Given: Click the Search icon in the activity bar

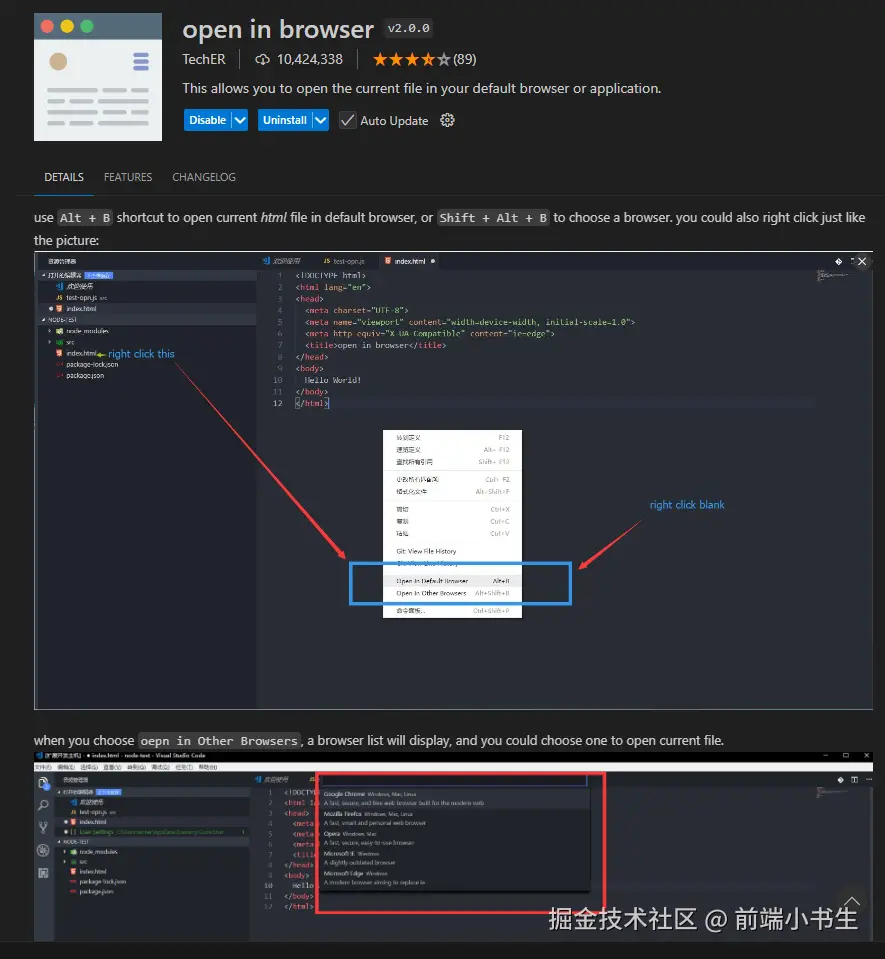Looking at the screenshot, I should click(41, 804).
